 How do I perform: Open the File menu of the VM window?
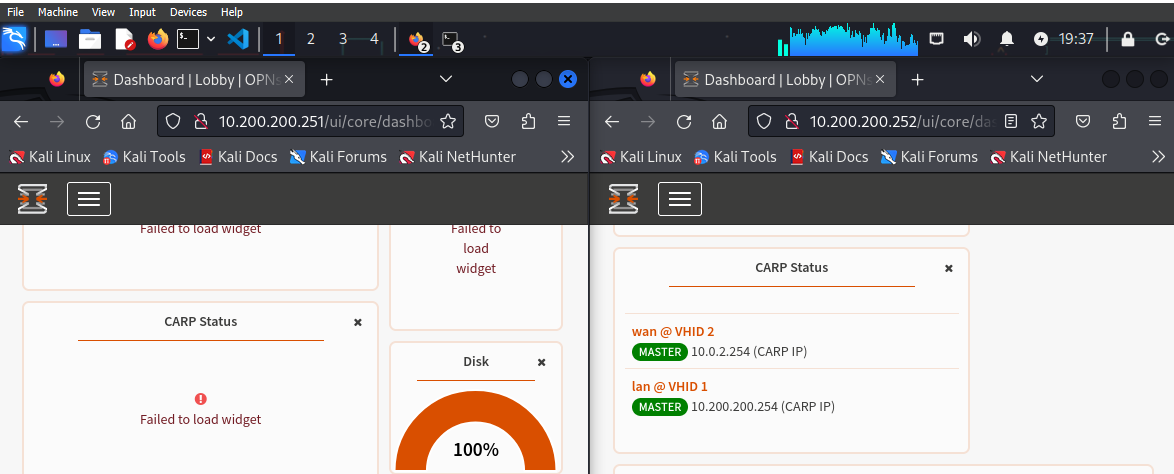(x=16, y=12)
